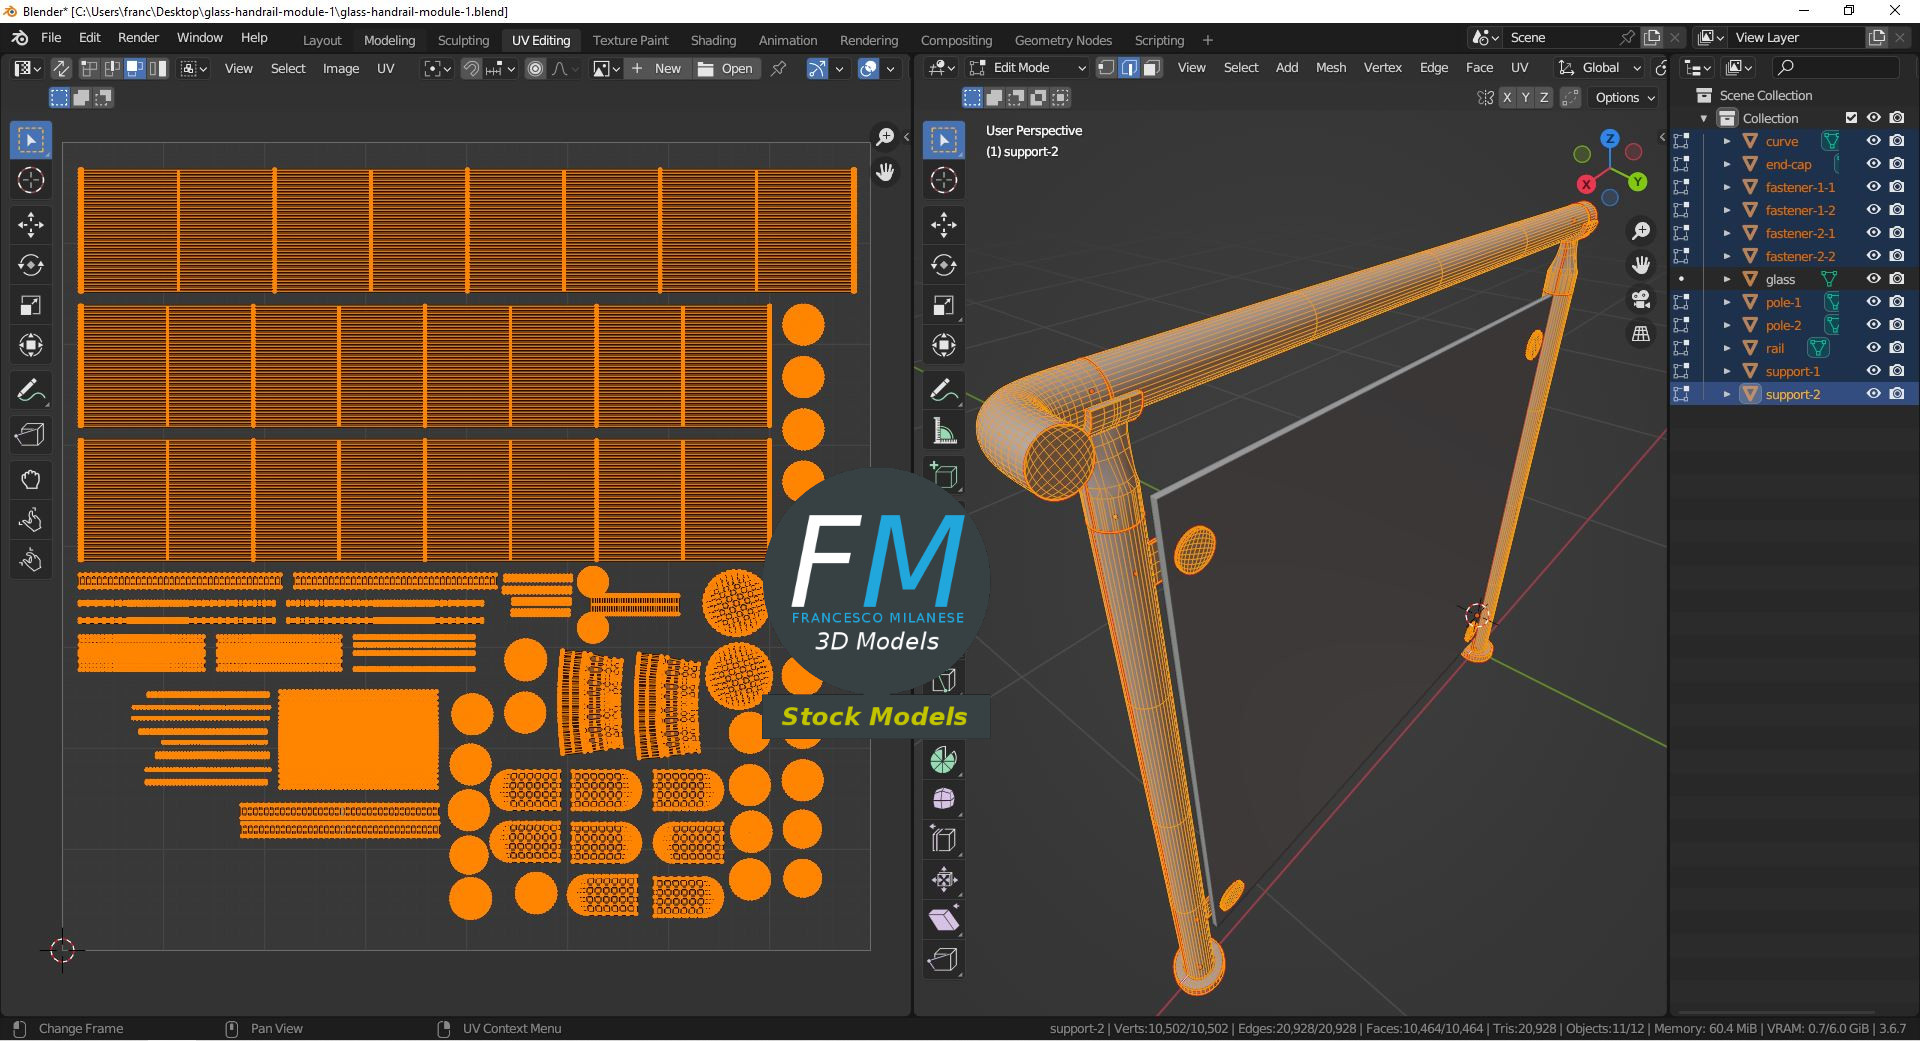The image size is (1920, 1041).
Task: Open the File menu
Action: pos(51,37)
